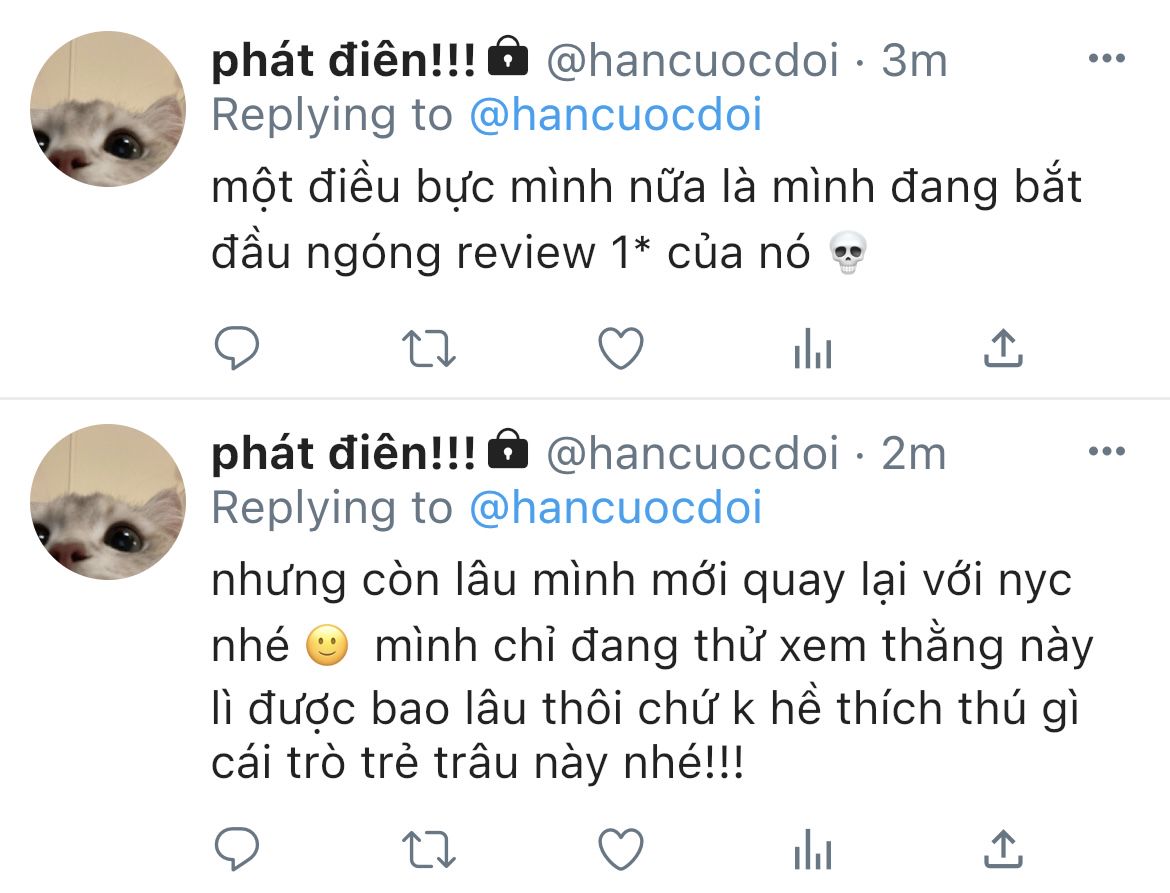View analytics for the second tweet
The width and height of the screenshot is (1170, 893).
[813, 850]
